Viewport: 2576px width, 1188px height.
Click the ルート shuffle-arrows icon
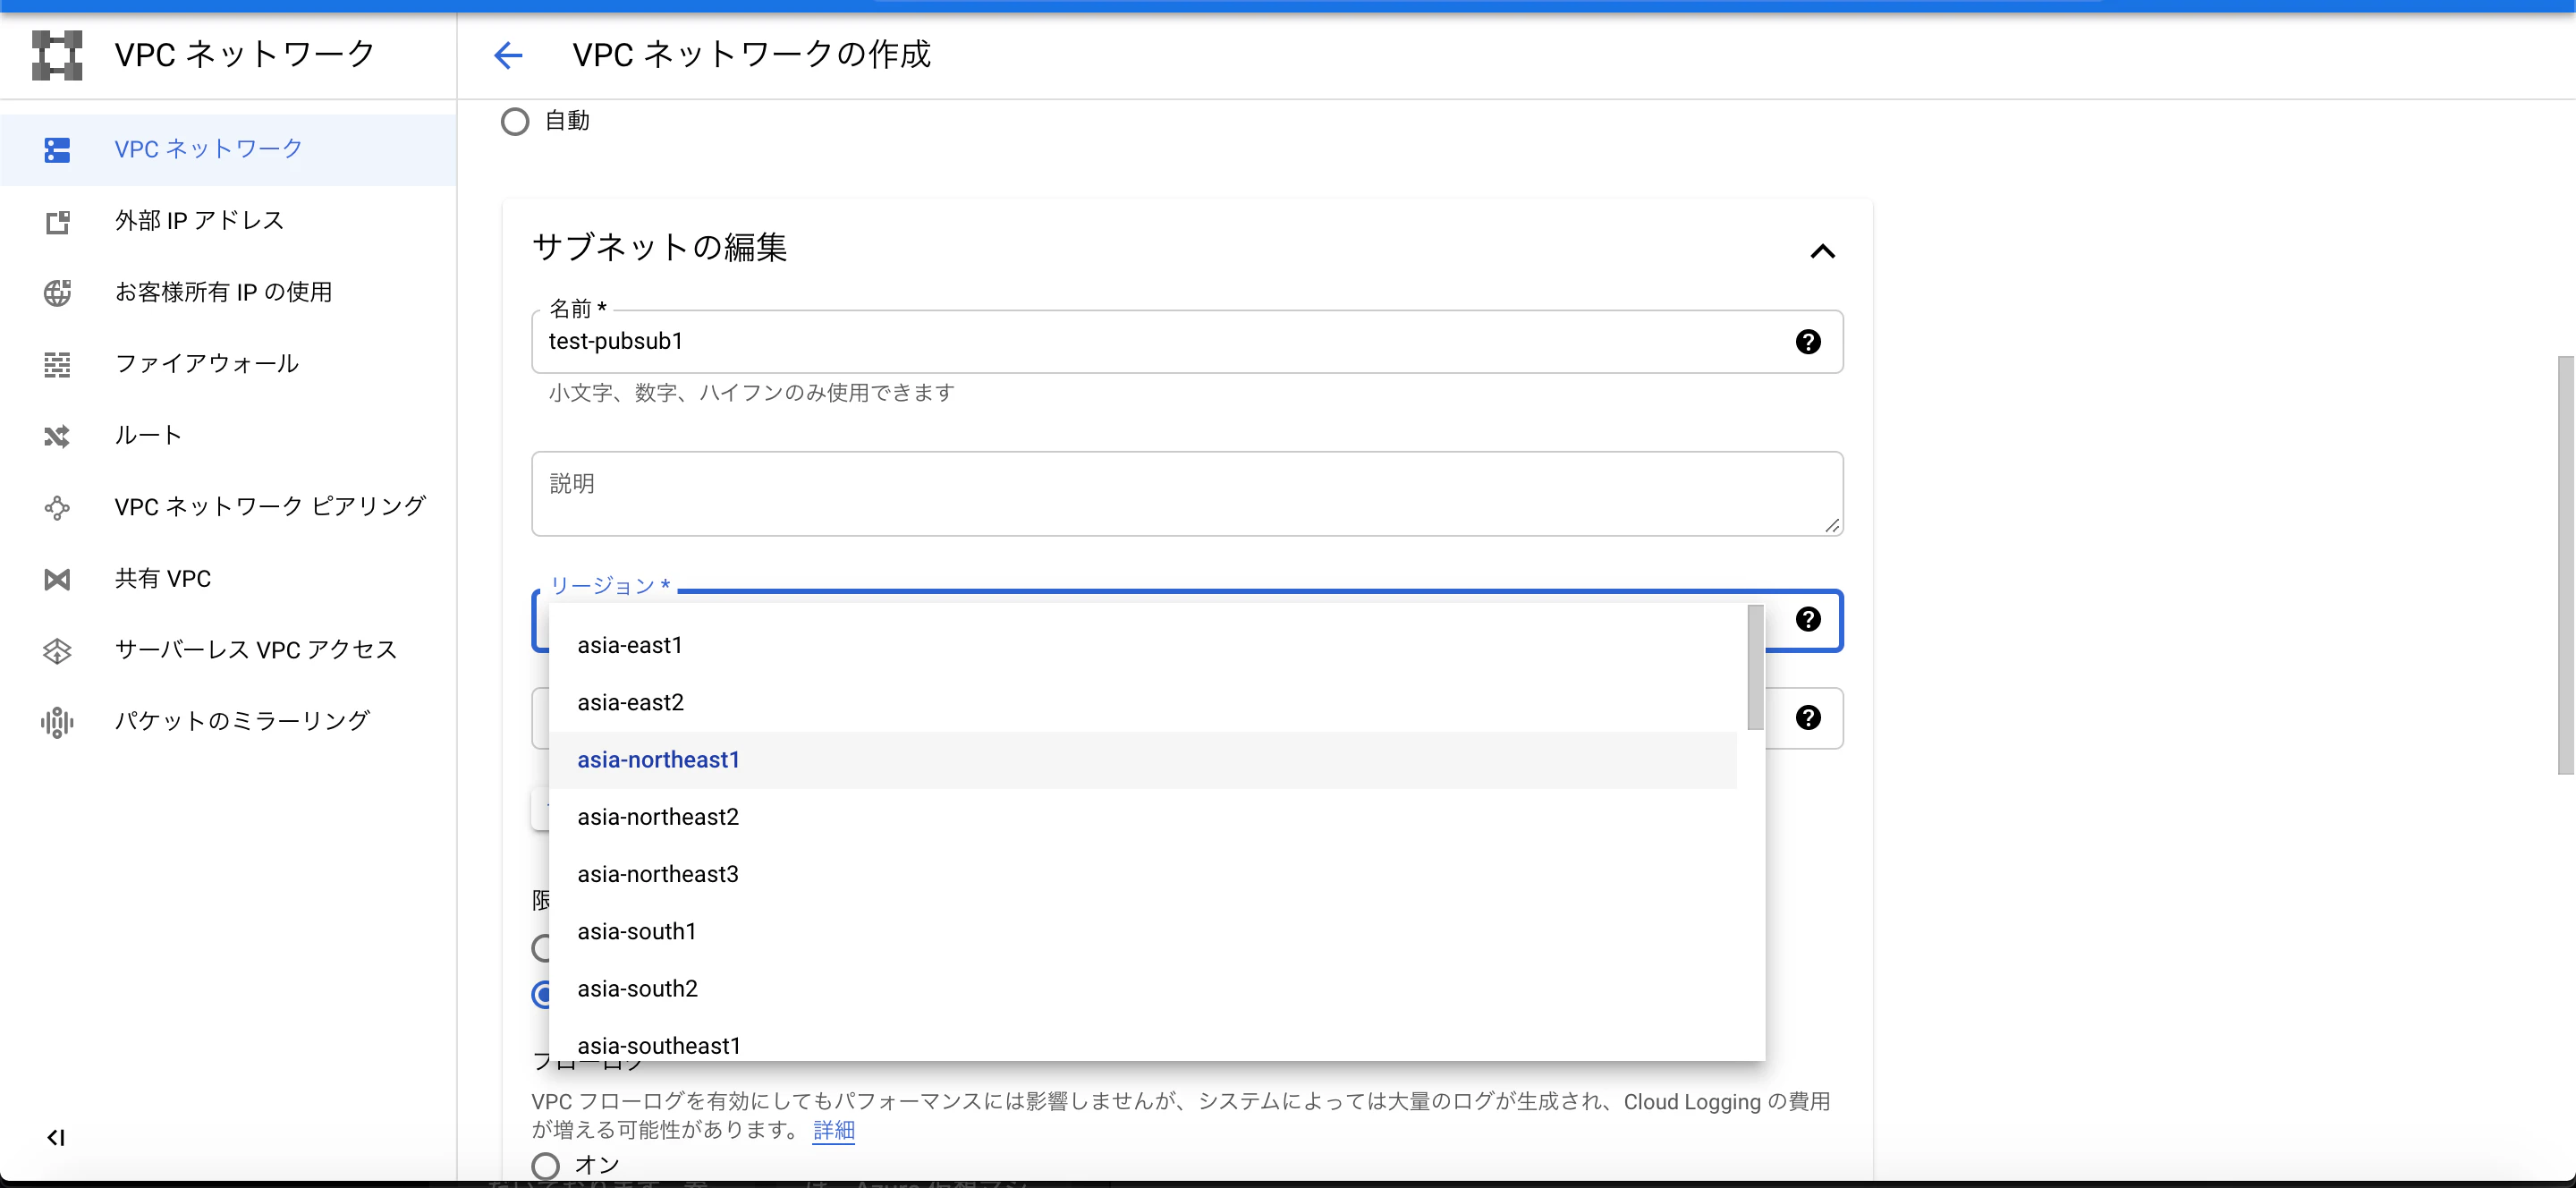(57, 436)
